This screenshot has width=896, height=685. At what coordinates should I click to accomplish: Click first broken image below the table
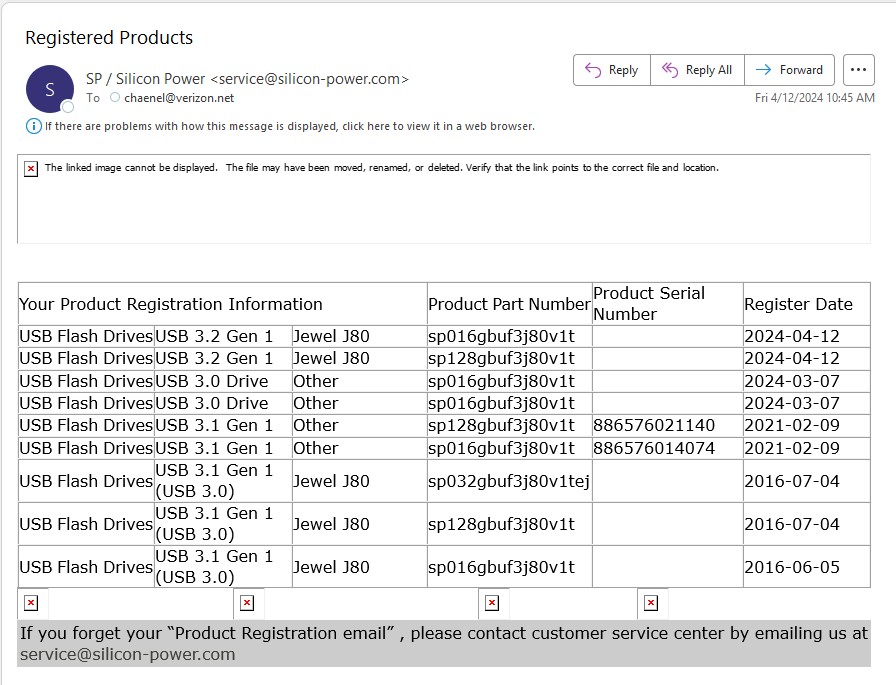(31, 603)
